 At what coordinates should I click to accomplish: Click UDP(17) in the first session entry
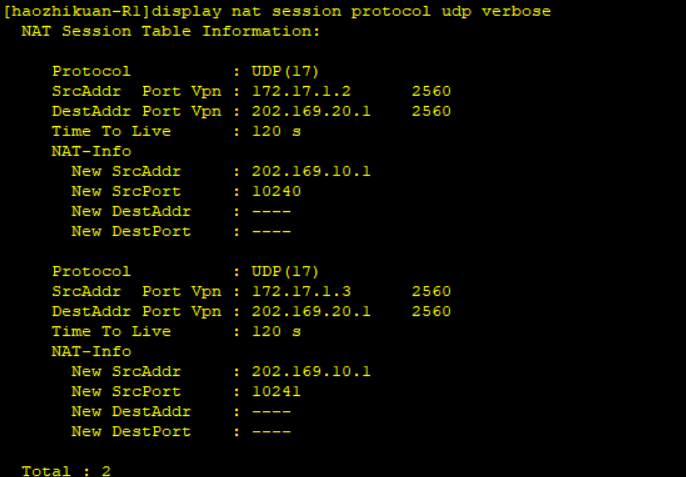pyautogui.click(x=285, y=71)
